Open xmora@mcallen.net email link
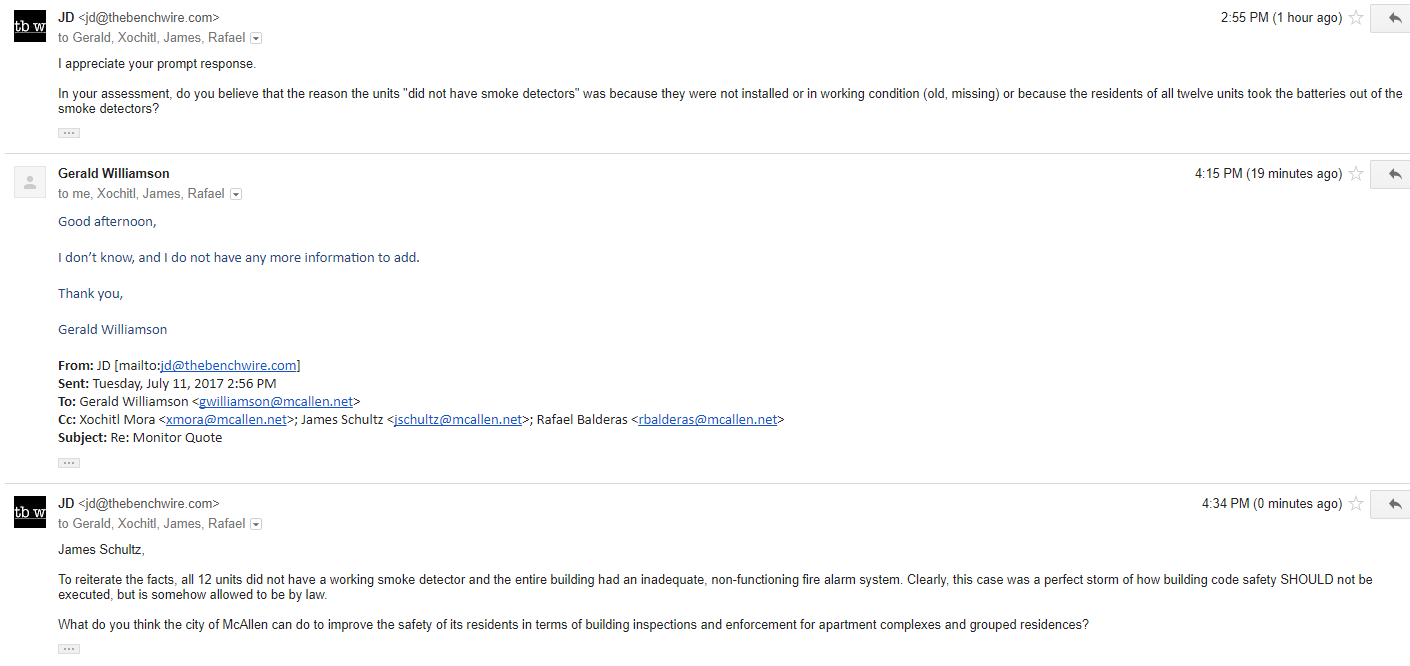Image resolution: width=1410 pixels, height=666 pixels. click(226, 420)
